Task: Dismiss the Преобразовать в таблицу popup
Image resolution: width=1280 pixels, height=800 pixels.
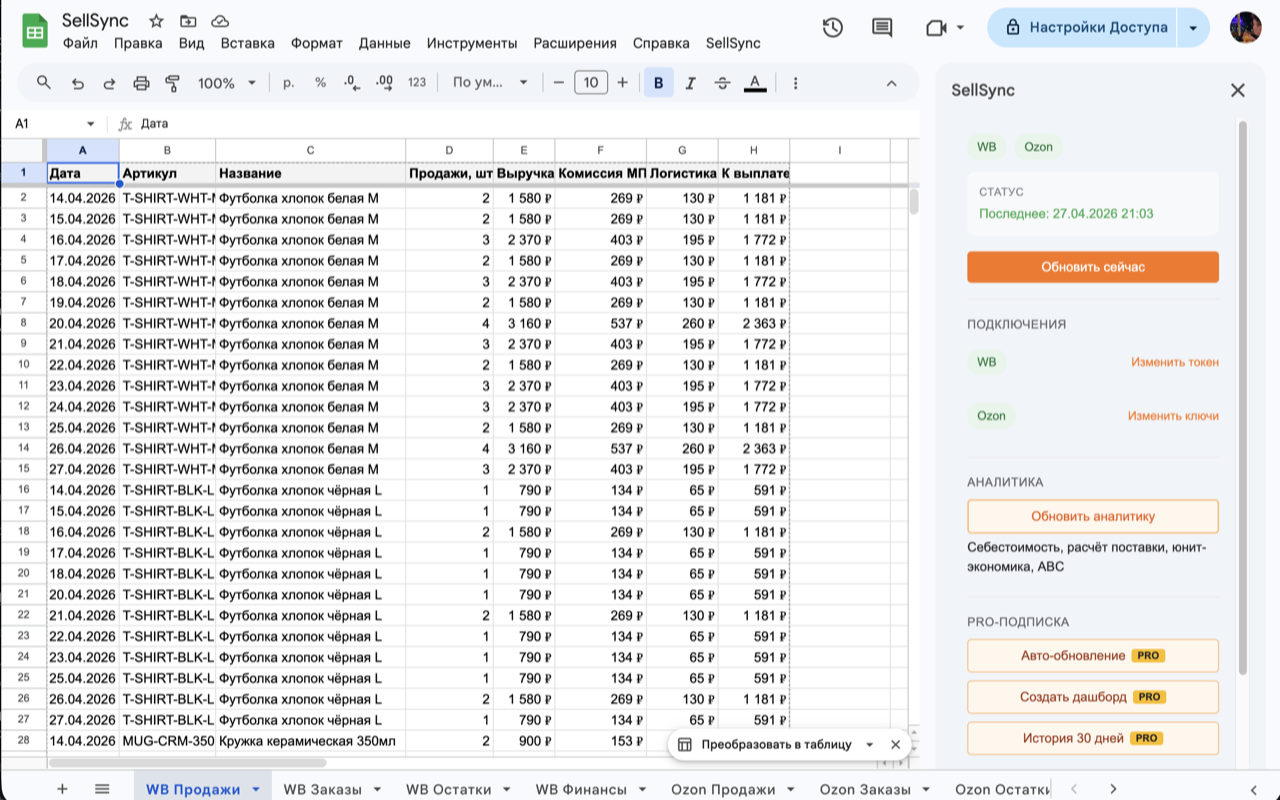Action: (x=895, y=744)
